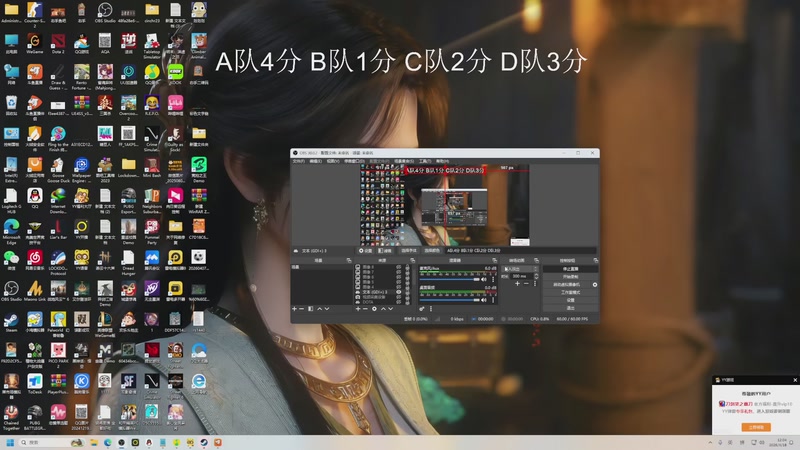
Task: Pop out the audio mixer dock panel
Action: 494,260
